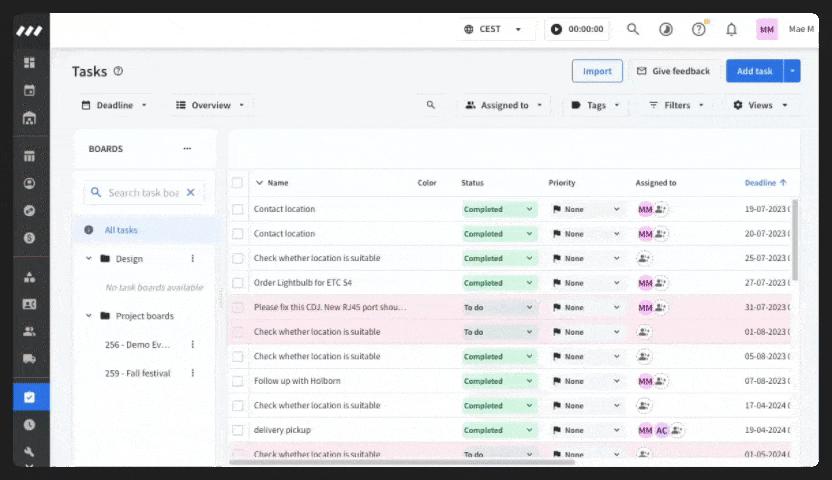Viewport: 832px width, 480px height.
Task: Open the truck vehicles icon in sidebar
Action: [x=30, y=359]
